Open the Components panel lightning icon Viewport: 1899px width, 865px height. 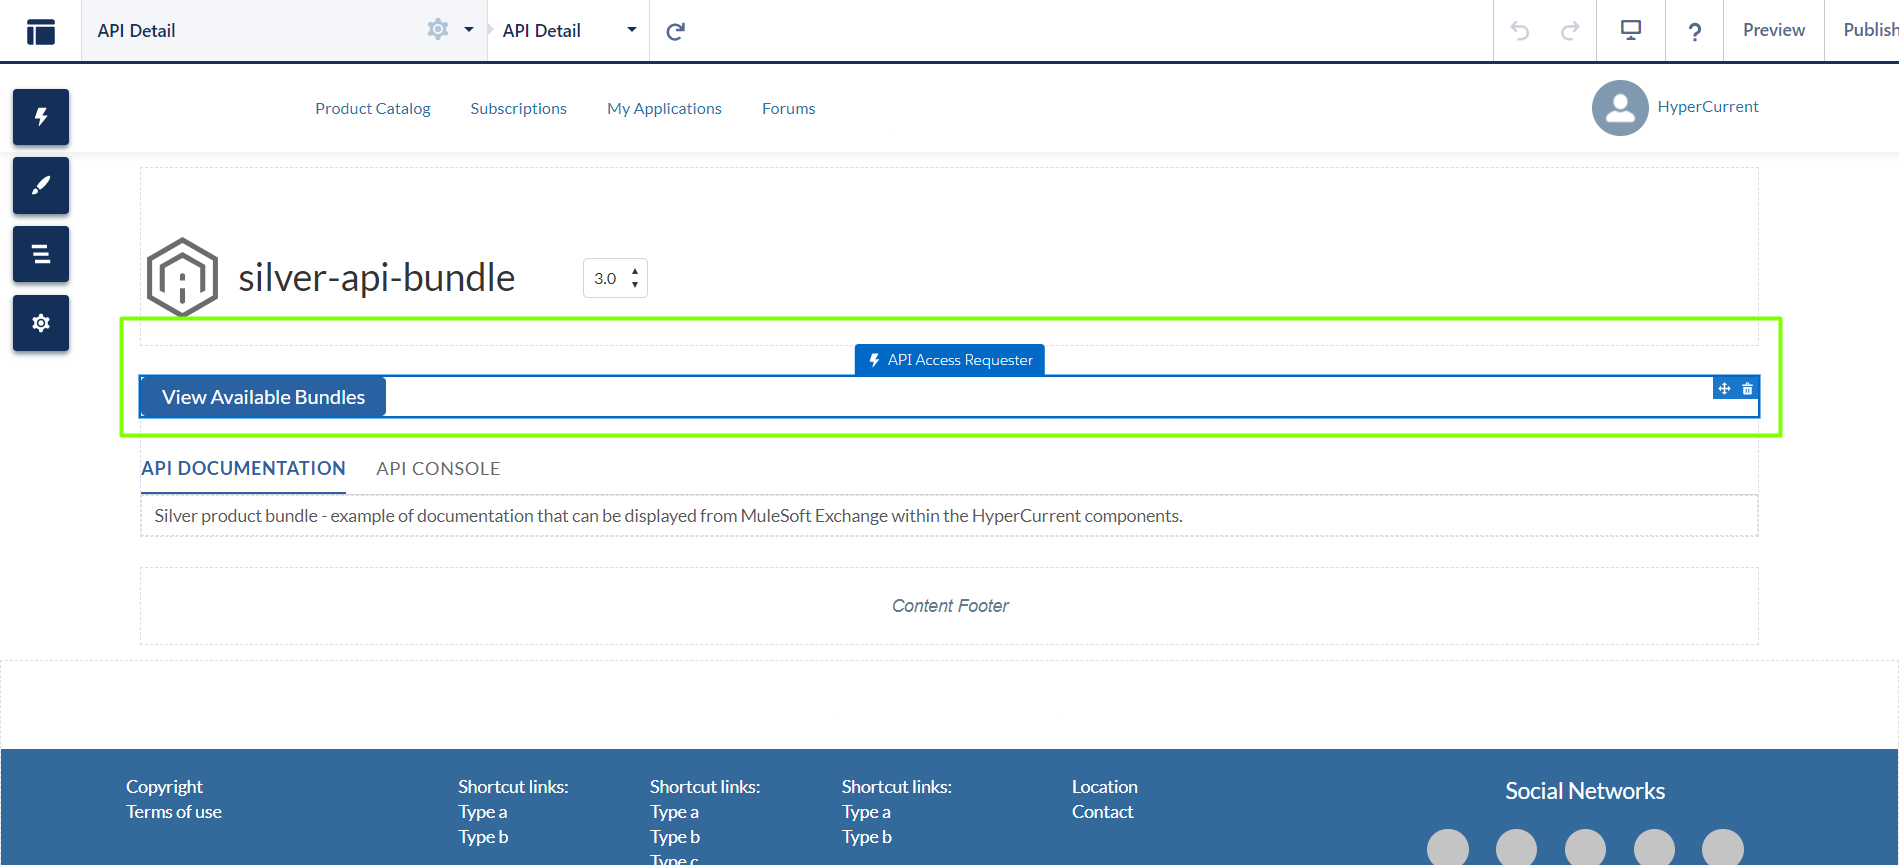(x=41, y=117)
